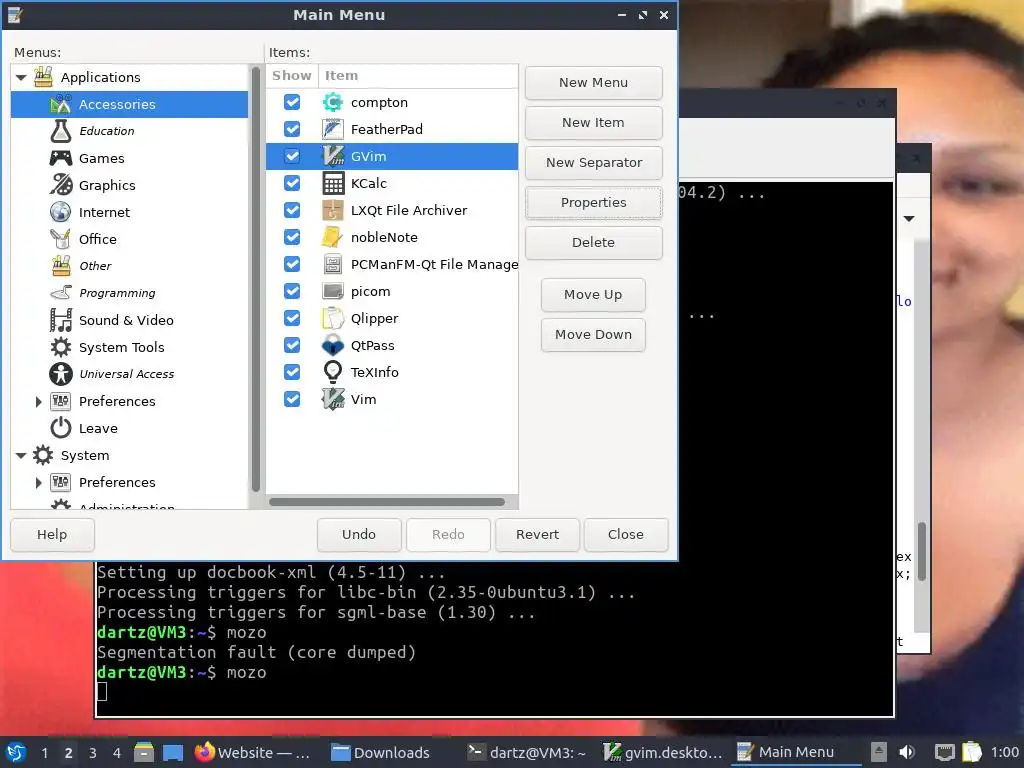The width and height of the screenshot is (1024, 768).
Task: Click the Menus tree vertical scrollbar
Action: (x=256, y=280)
